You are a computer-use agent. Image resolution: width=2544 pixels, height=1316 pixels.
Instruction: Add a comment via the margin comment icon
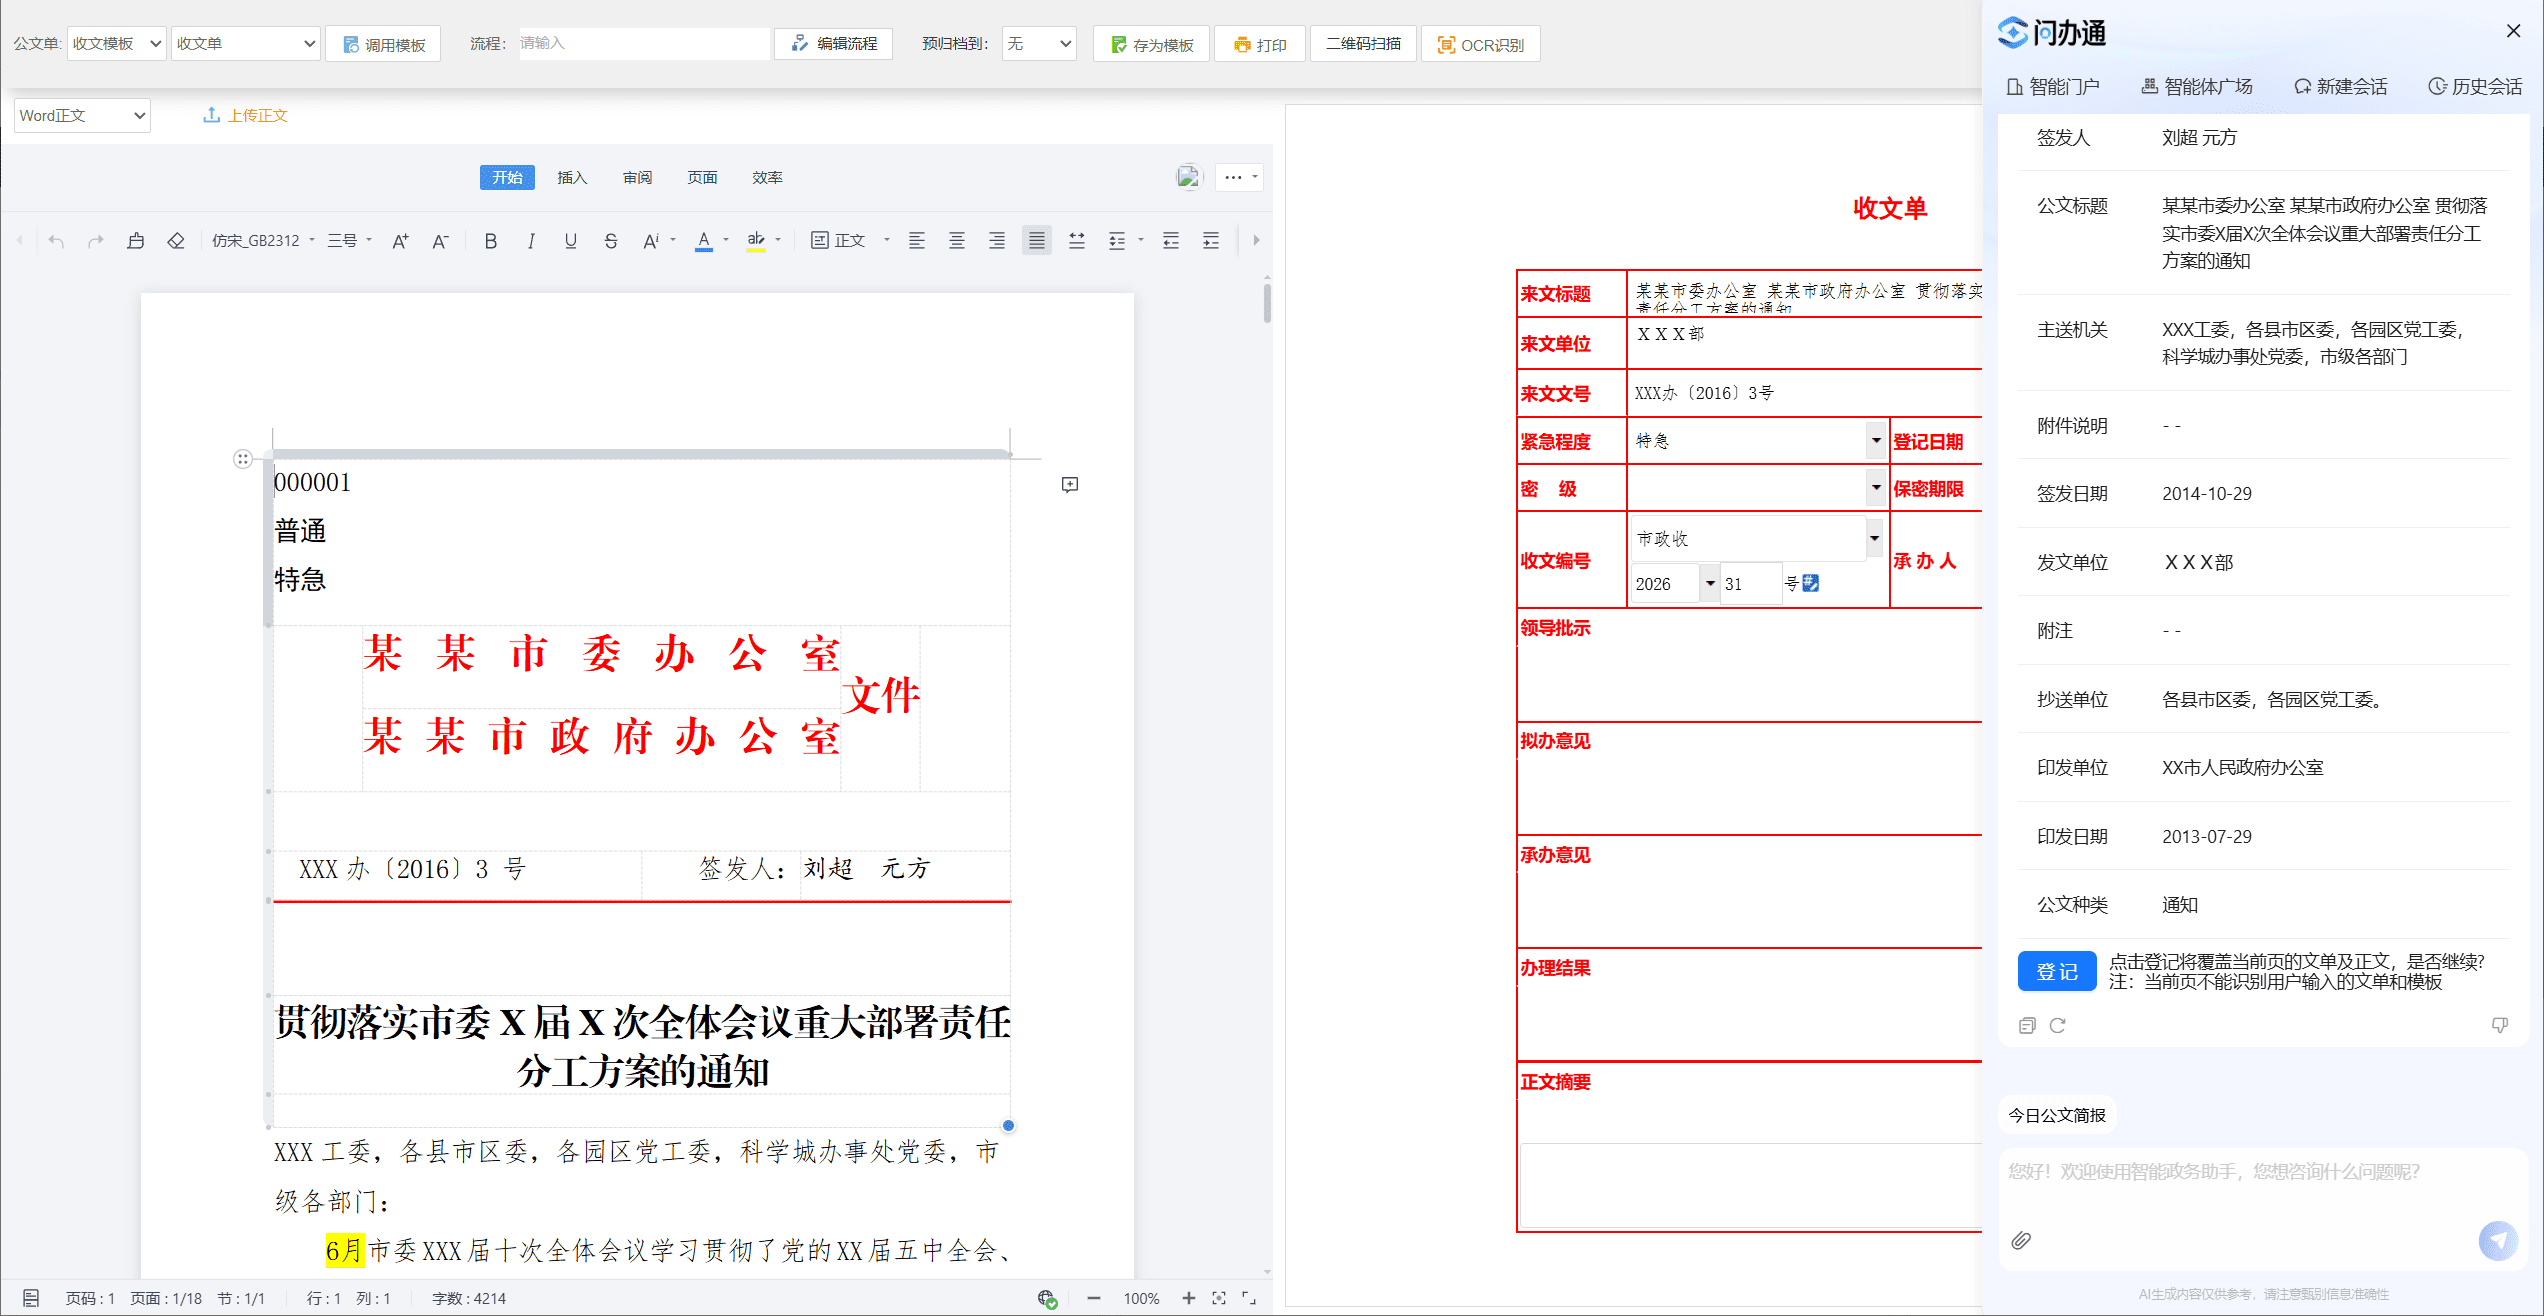click(1069, 485)
